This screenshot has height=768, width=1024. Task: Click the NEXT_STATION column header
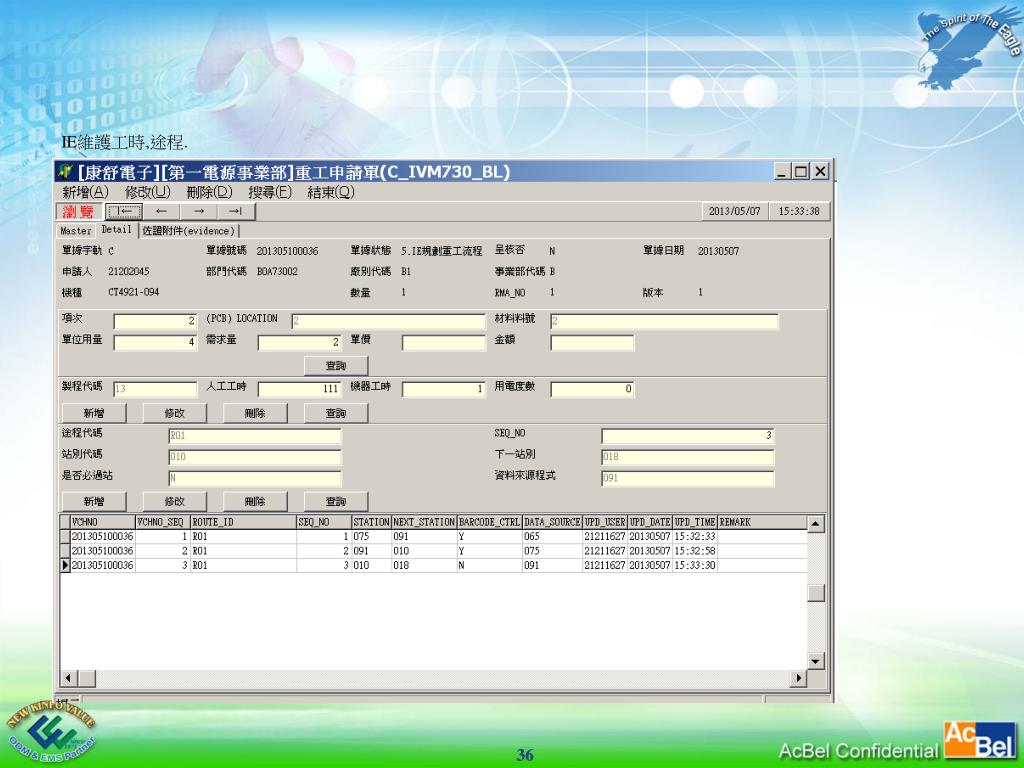pos(424,522)
